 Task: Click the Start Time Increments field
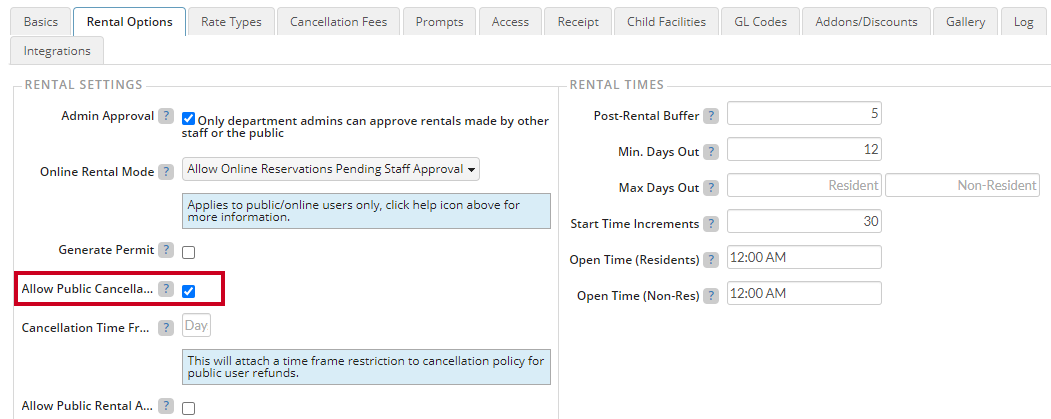(804, 222)
